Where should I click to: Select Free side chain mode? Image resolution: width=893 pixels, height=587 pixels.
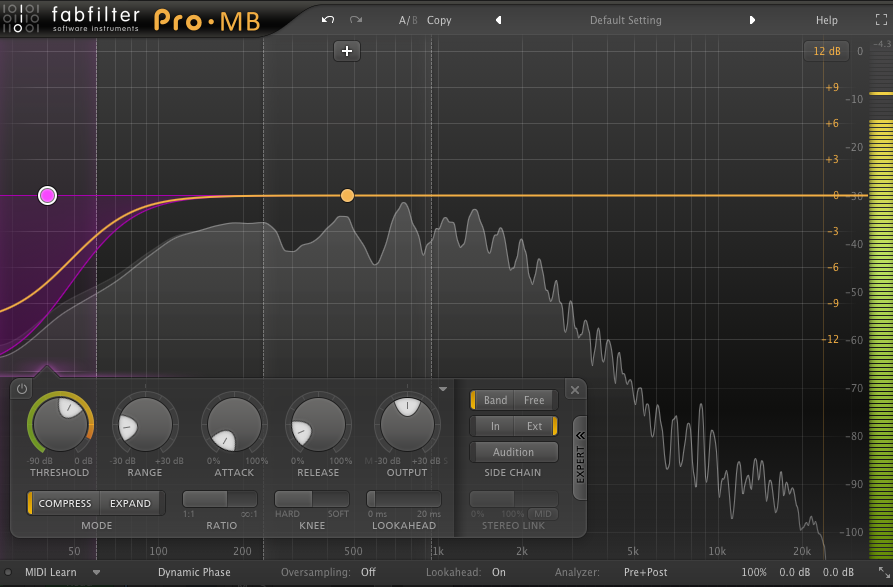[x=535, y=400]
